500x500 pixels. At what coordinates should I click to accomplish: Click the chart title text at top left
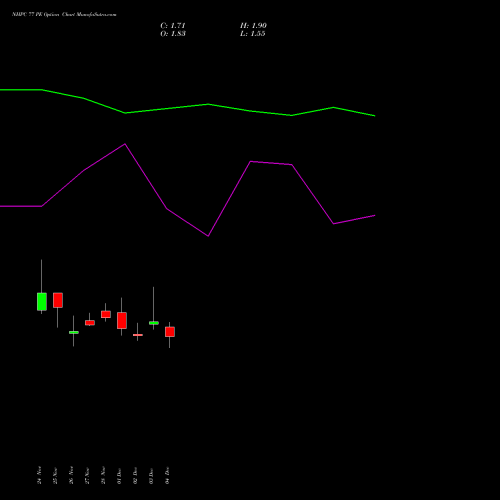pos(64,15)
